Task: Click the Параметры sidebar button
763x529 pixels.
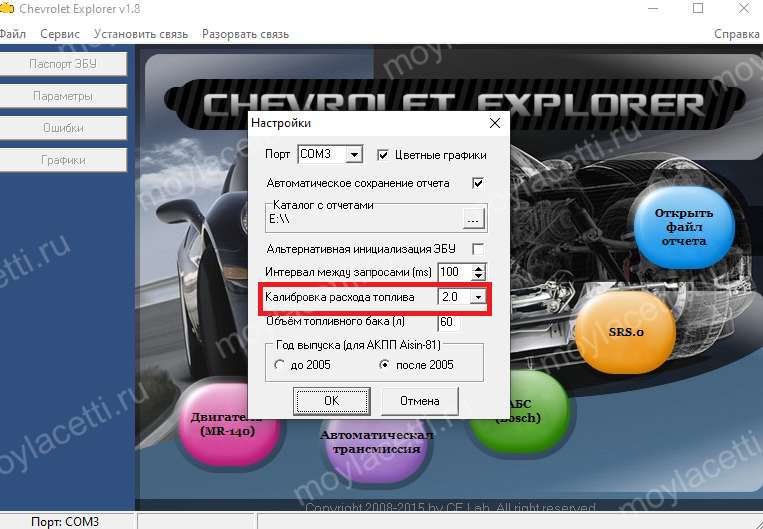Action: (x=63, y=96)
